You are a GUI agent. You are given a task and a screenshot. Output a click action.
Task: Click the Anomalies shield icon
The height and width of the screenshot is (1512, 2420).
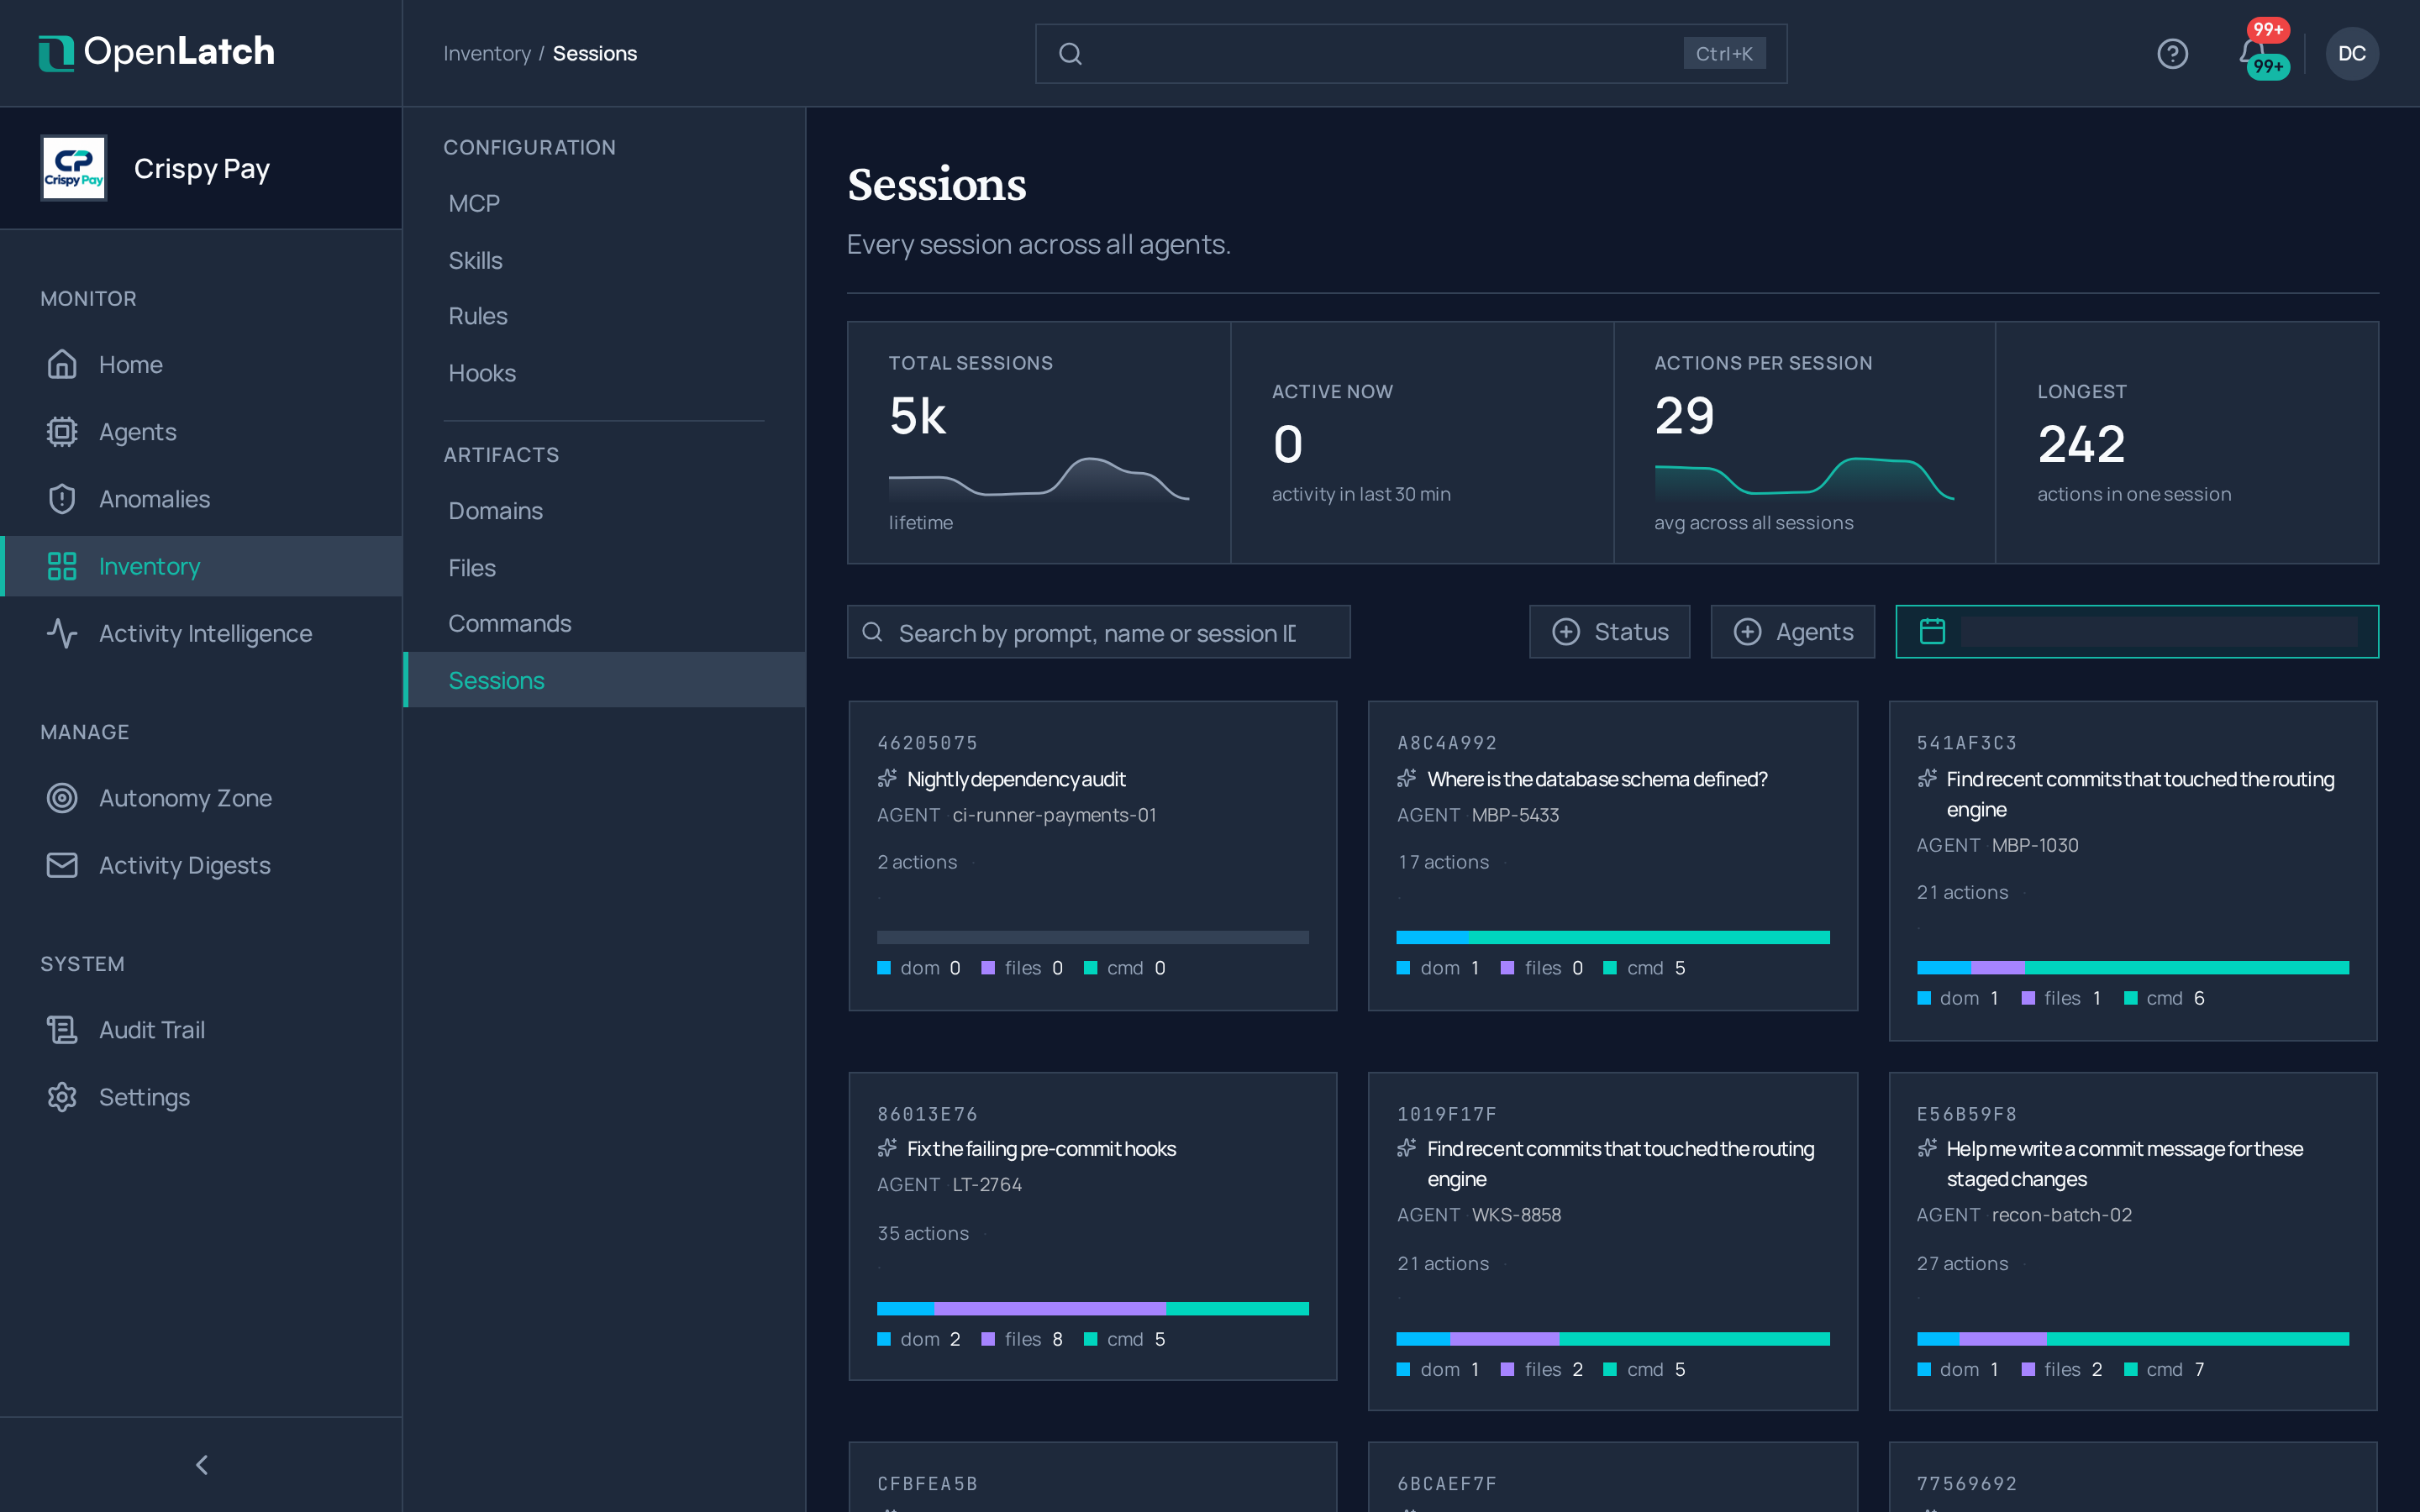click(x=62, y=498)
